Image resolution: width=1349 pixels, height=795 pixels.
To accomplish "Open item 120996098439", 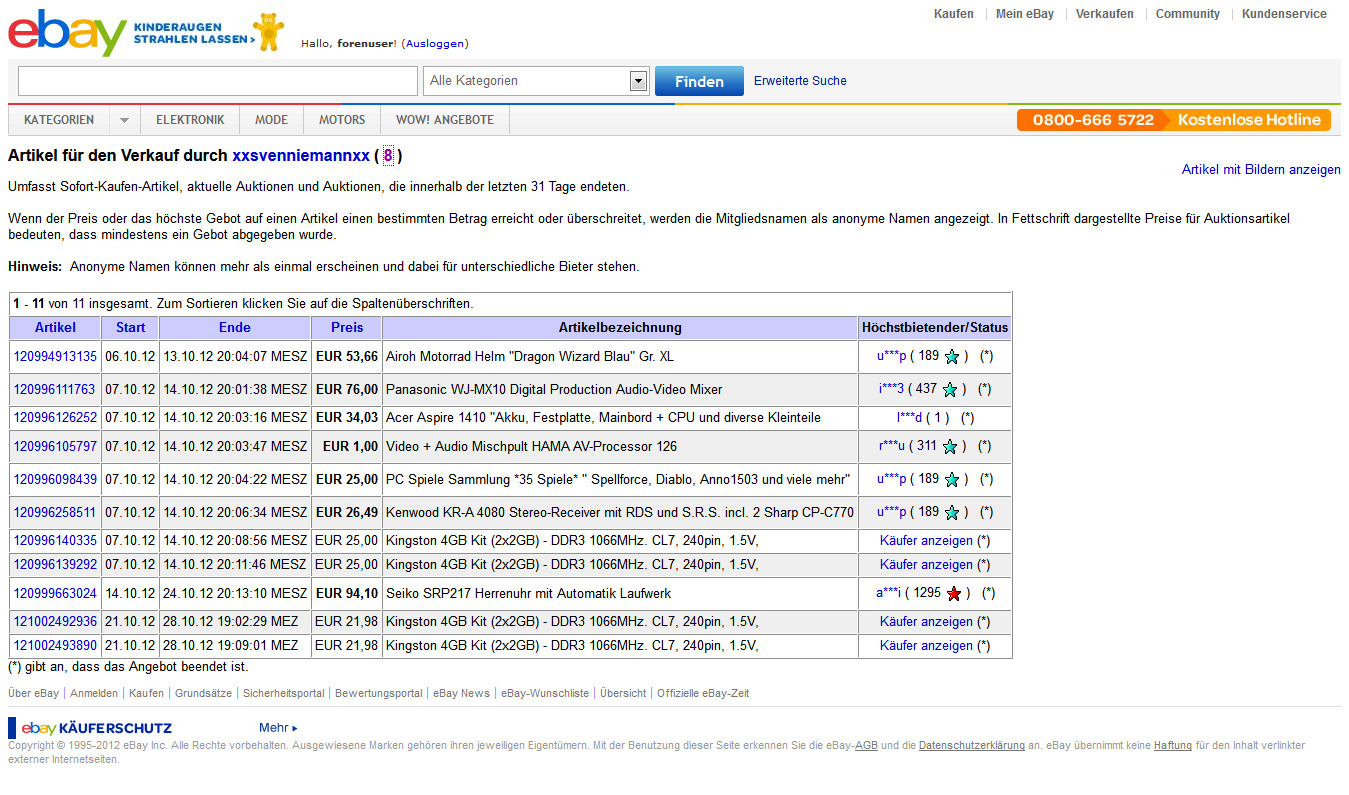I will tap(55, 480).
